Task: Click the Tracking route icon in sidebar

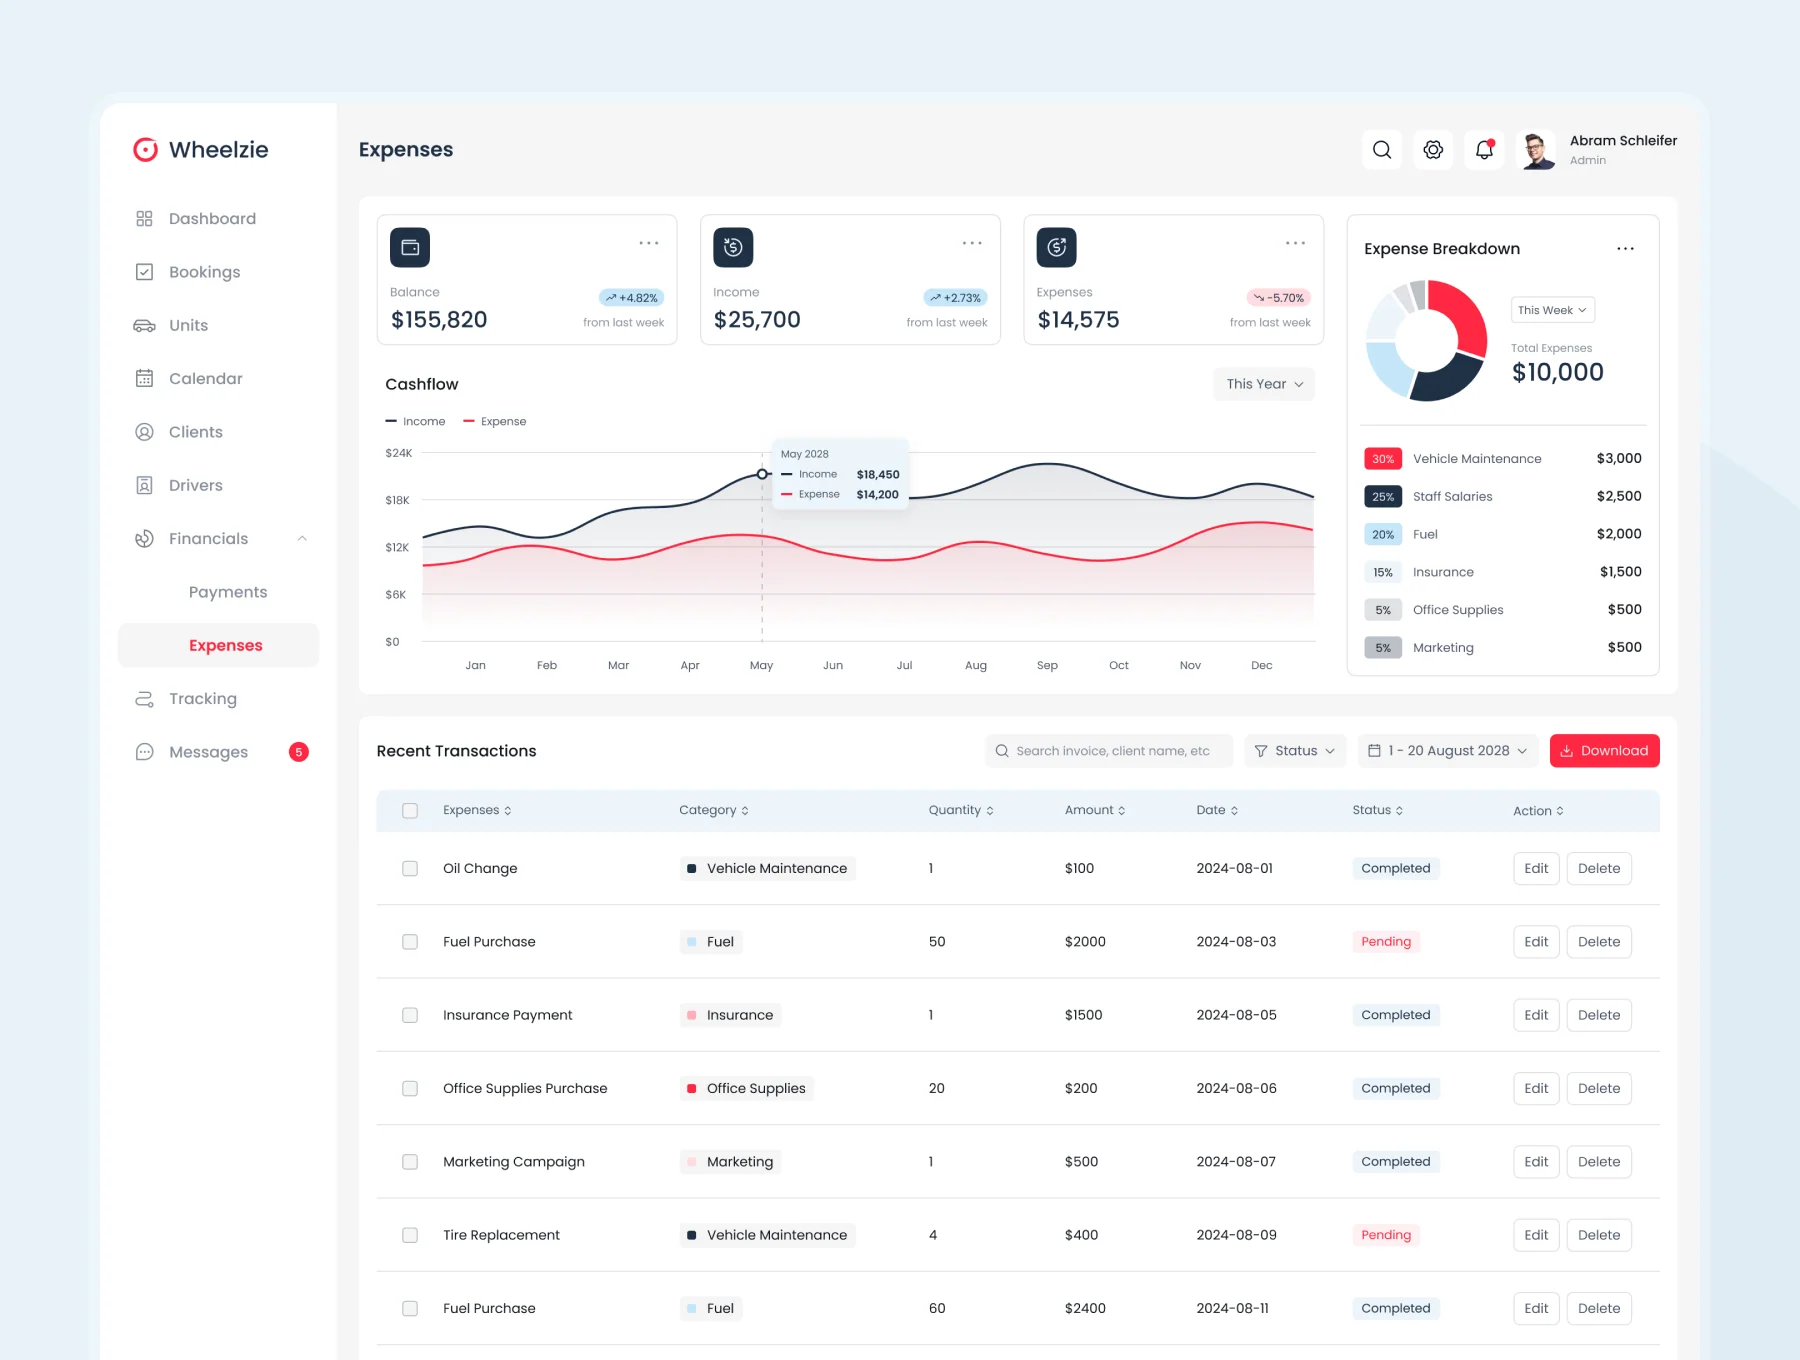Action: (144, 699)
